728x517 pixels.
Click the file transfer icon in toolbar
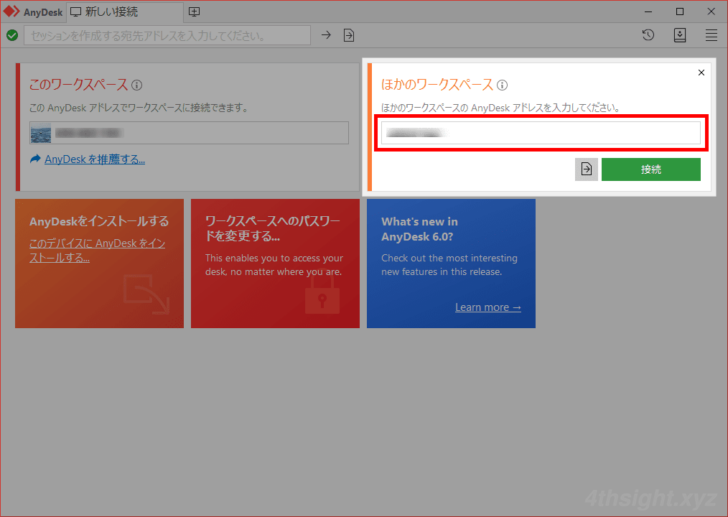[x=349, y=35]
